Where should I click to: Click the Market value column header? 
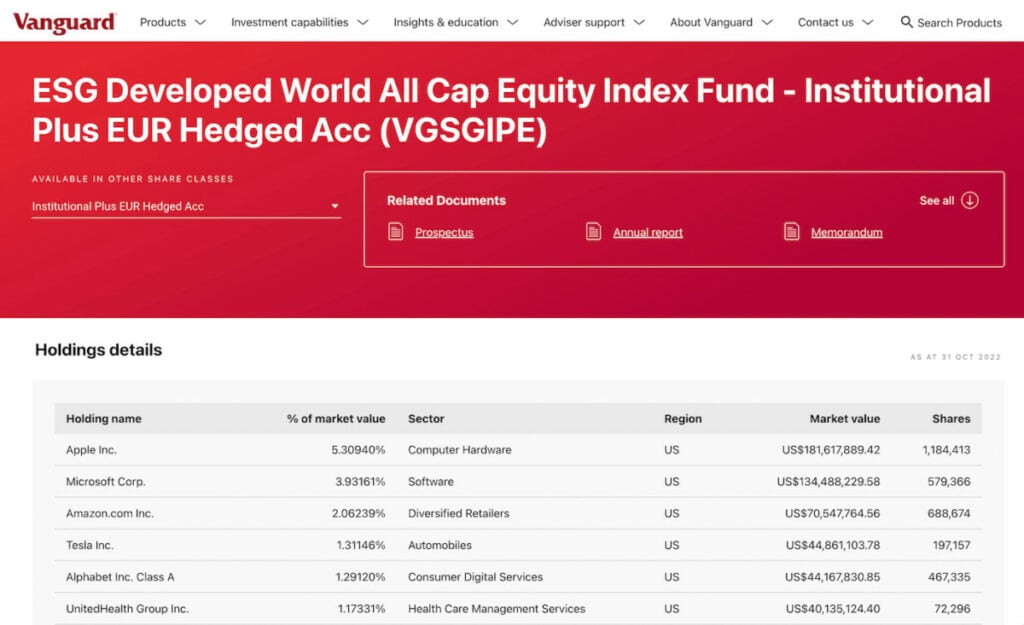[x=844, y=419]
